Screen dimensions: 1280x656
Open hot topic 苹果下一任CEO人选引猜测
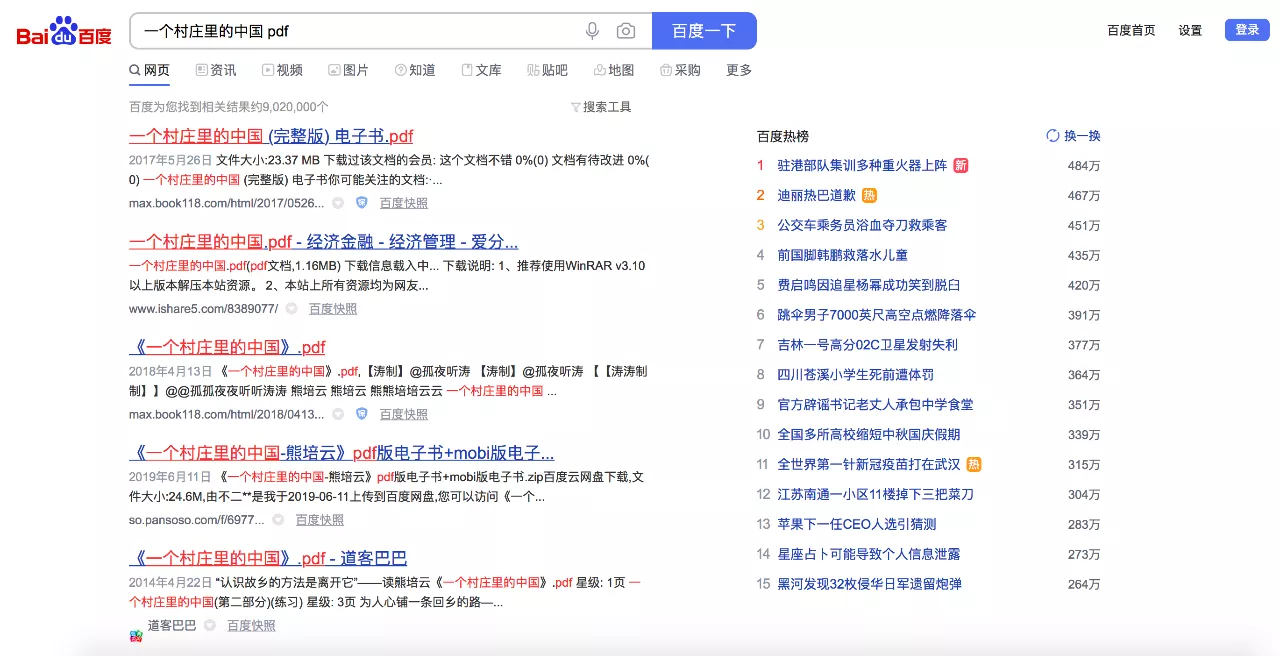click(x=856, y=524)
